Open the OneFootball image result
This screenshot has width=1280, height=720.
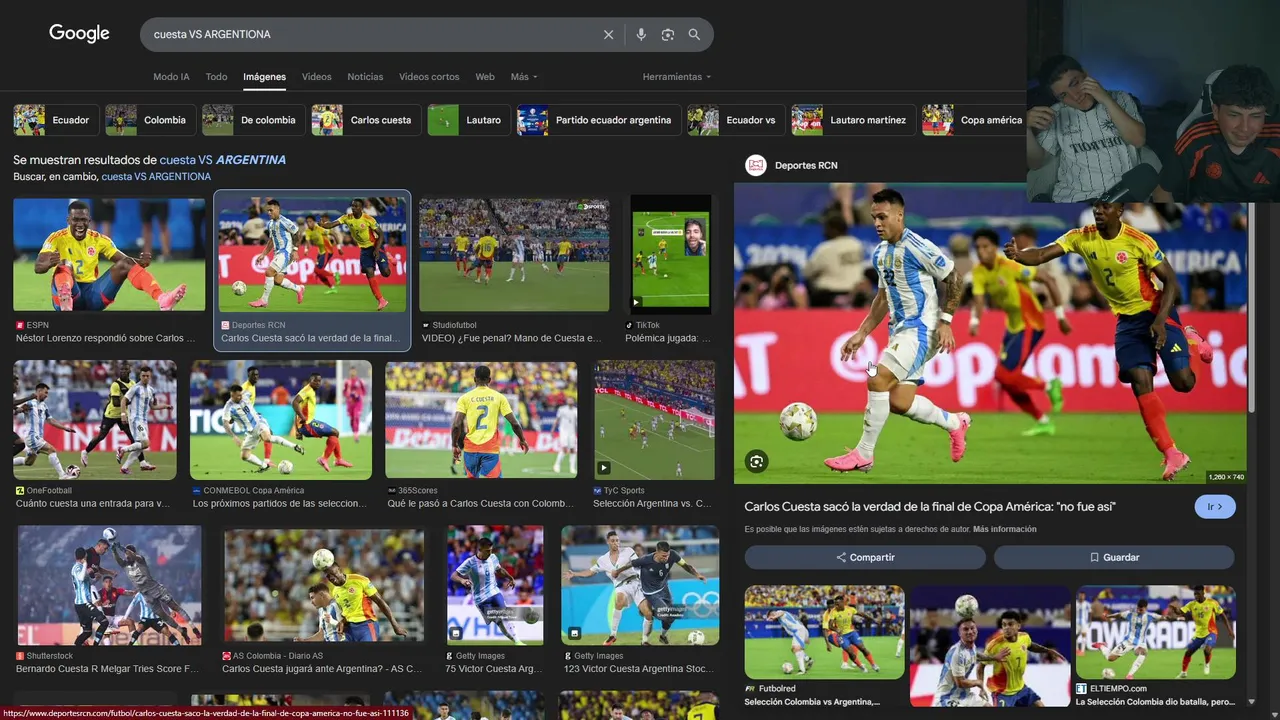click(x=95, y=420)
